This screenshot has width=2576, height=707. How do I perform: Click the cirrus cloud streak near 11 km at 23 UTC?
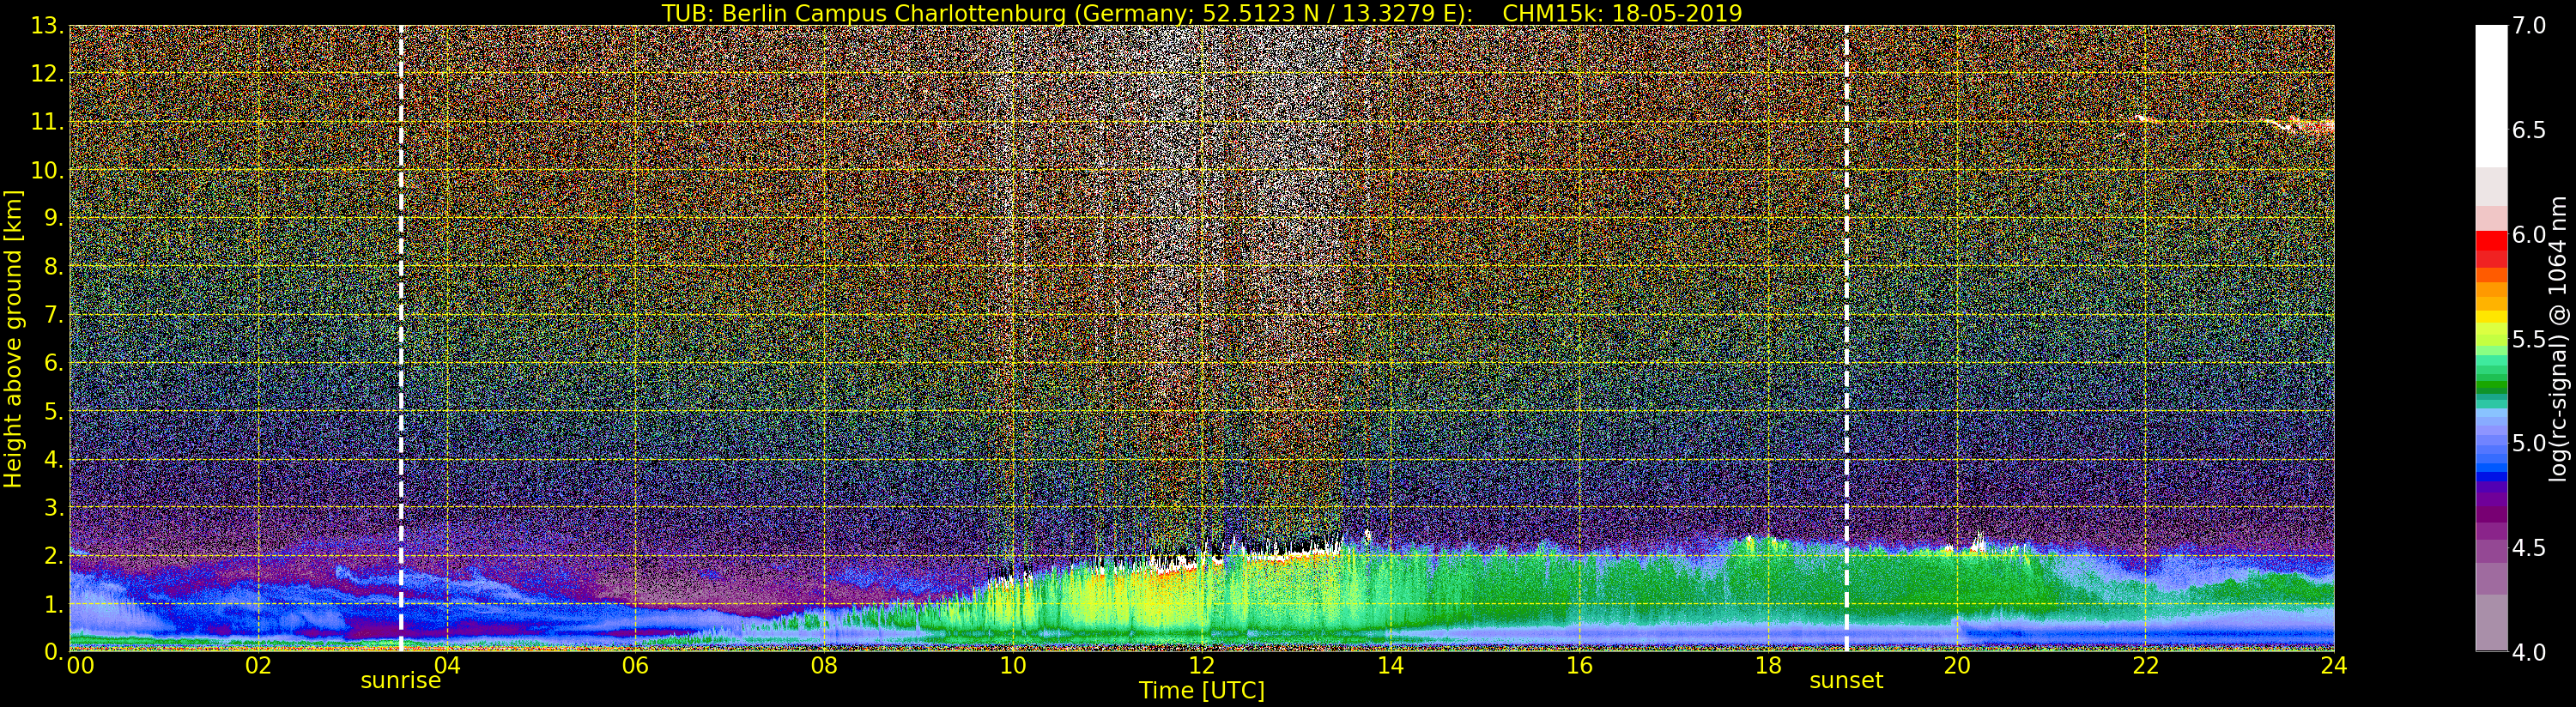(2300, 126)
